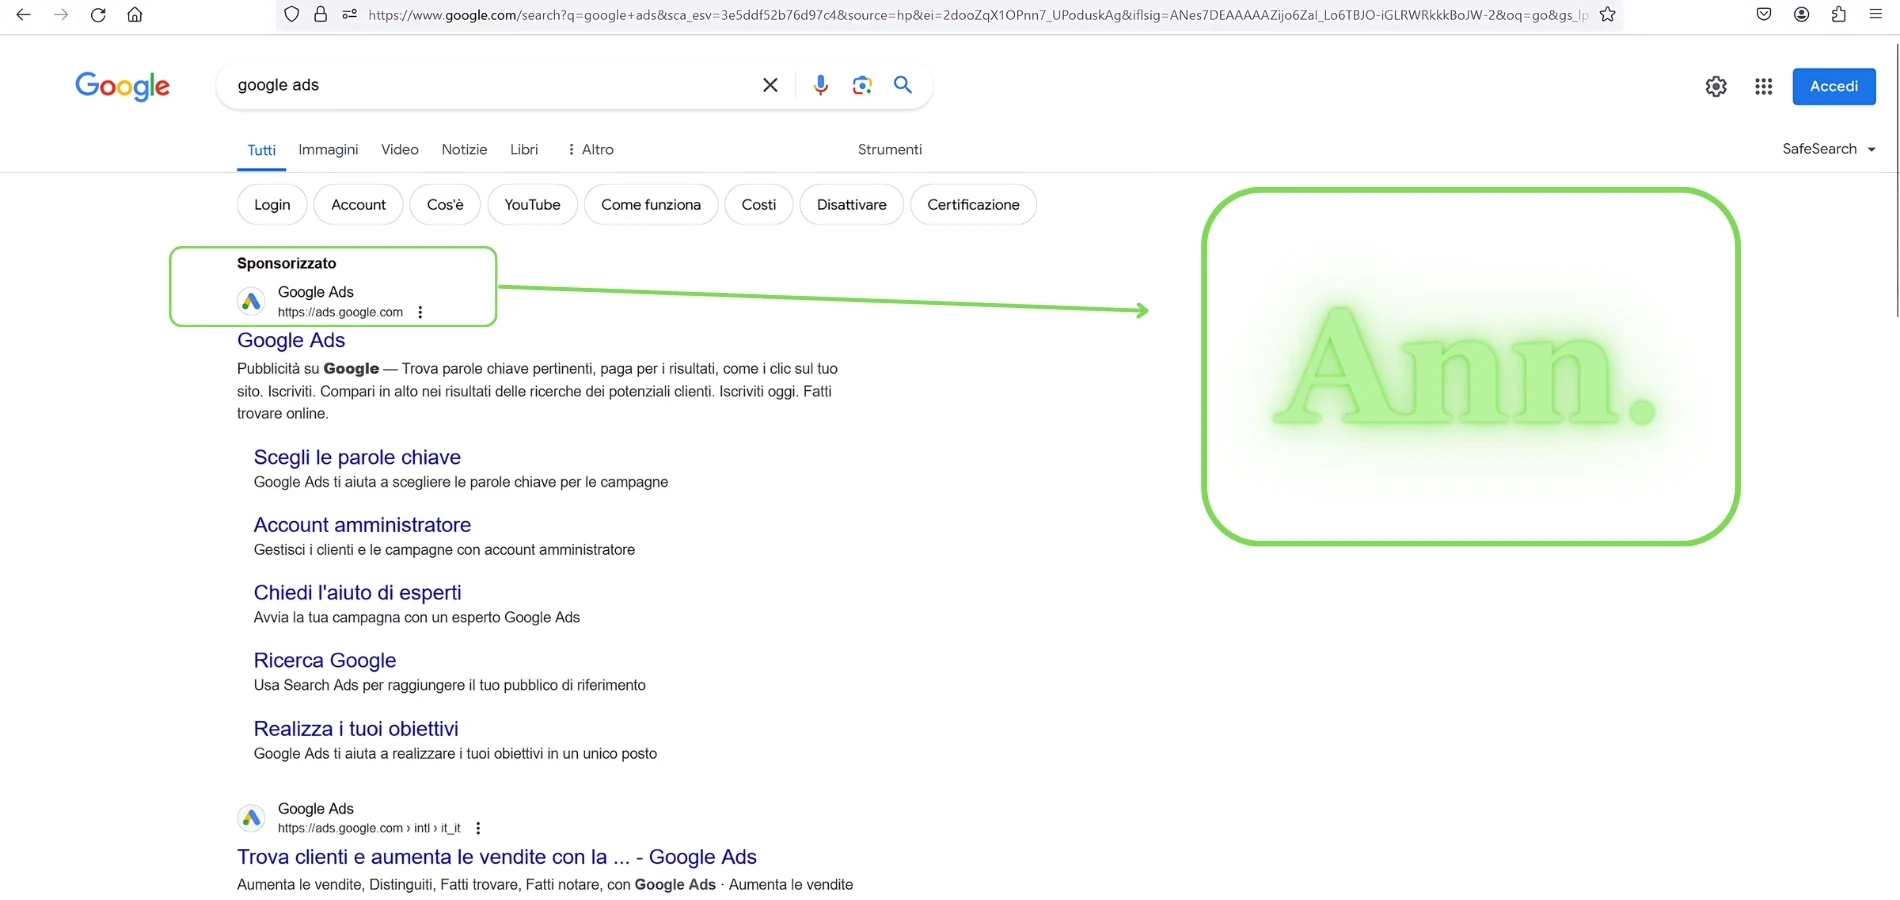
Task: Click the https://ads.google.com sponsored URL text
Action: tap(340, 312)
